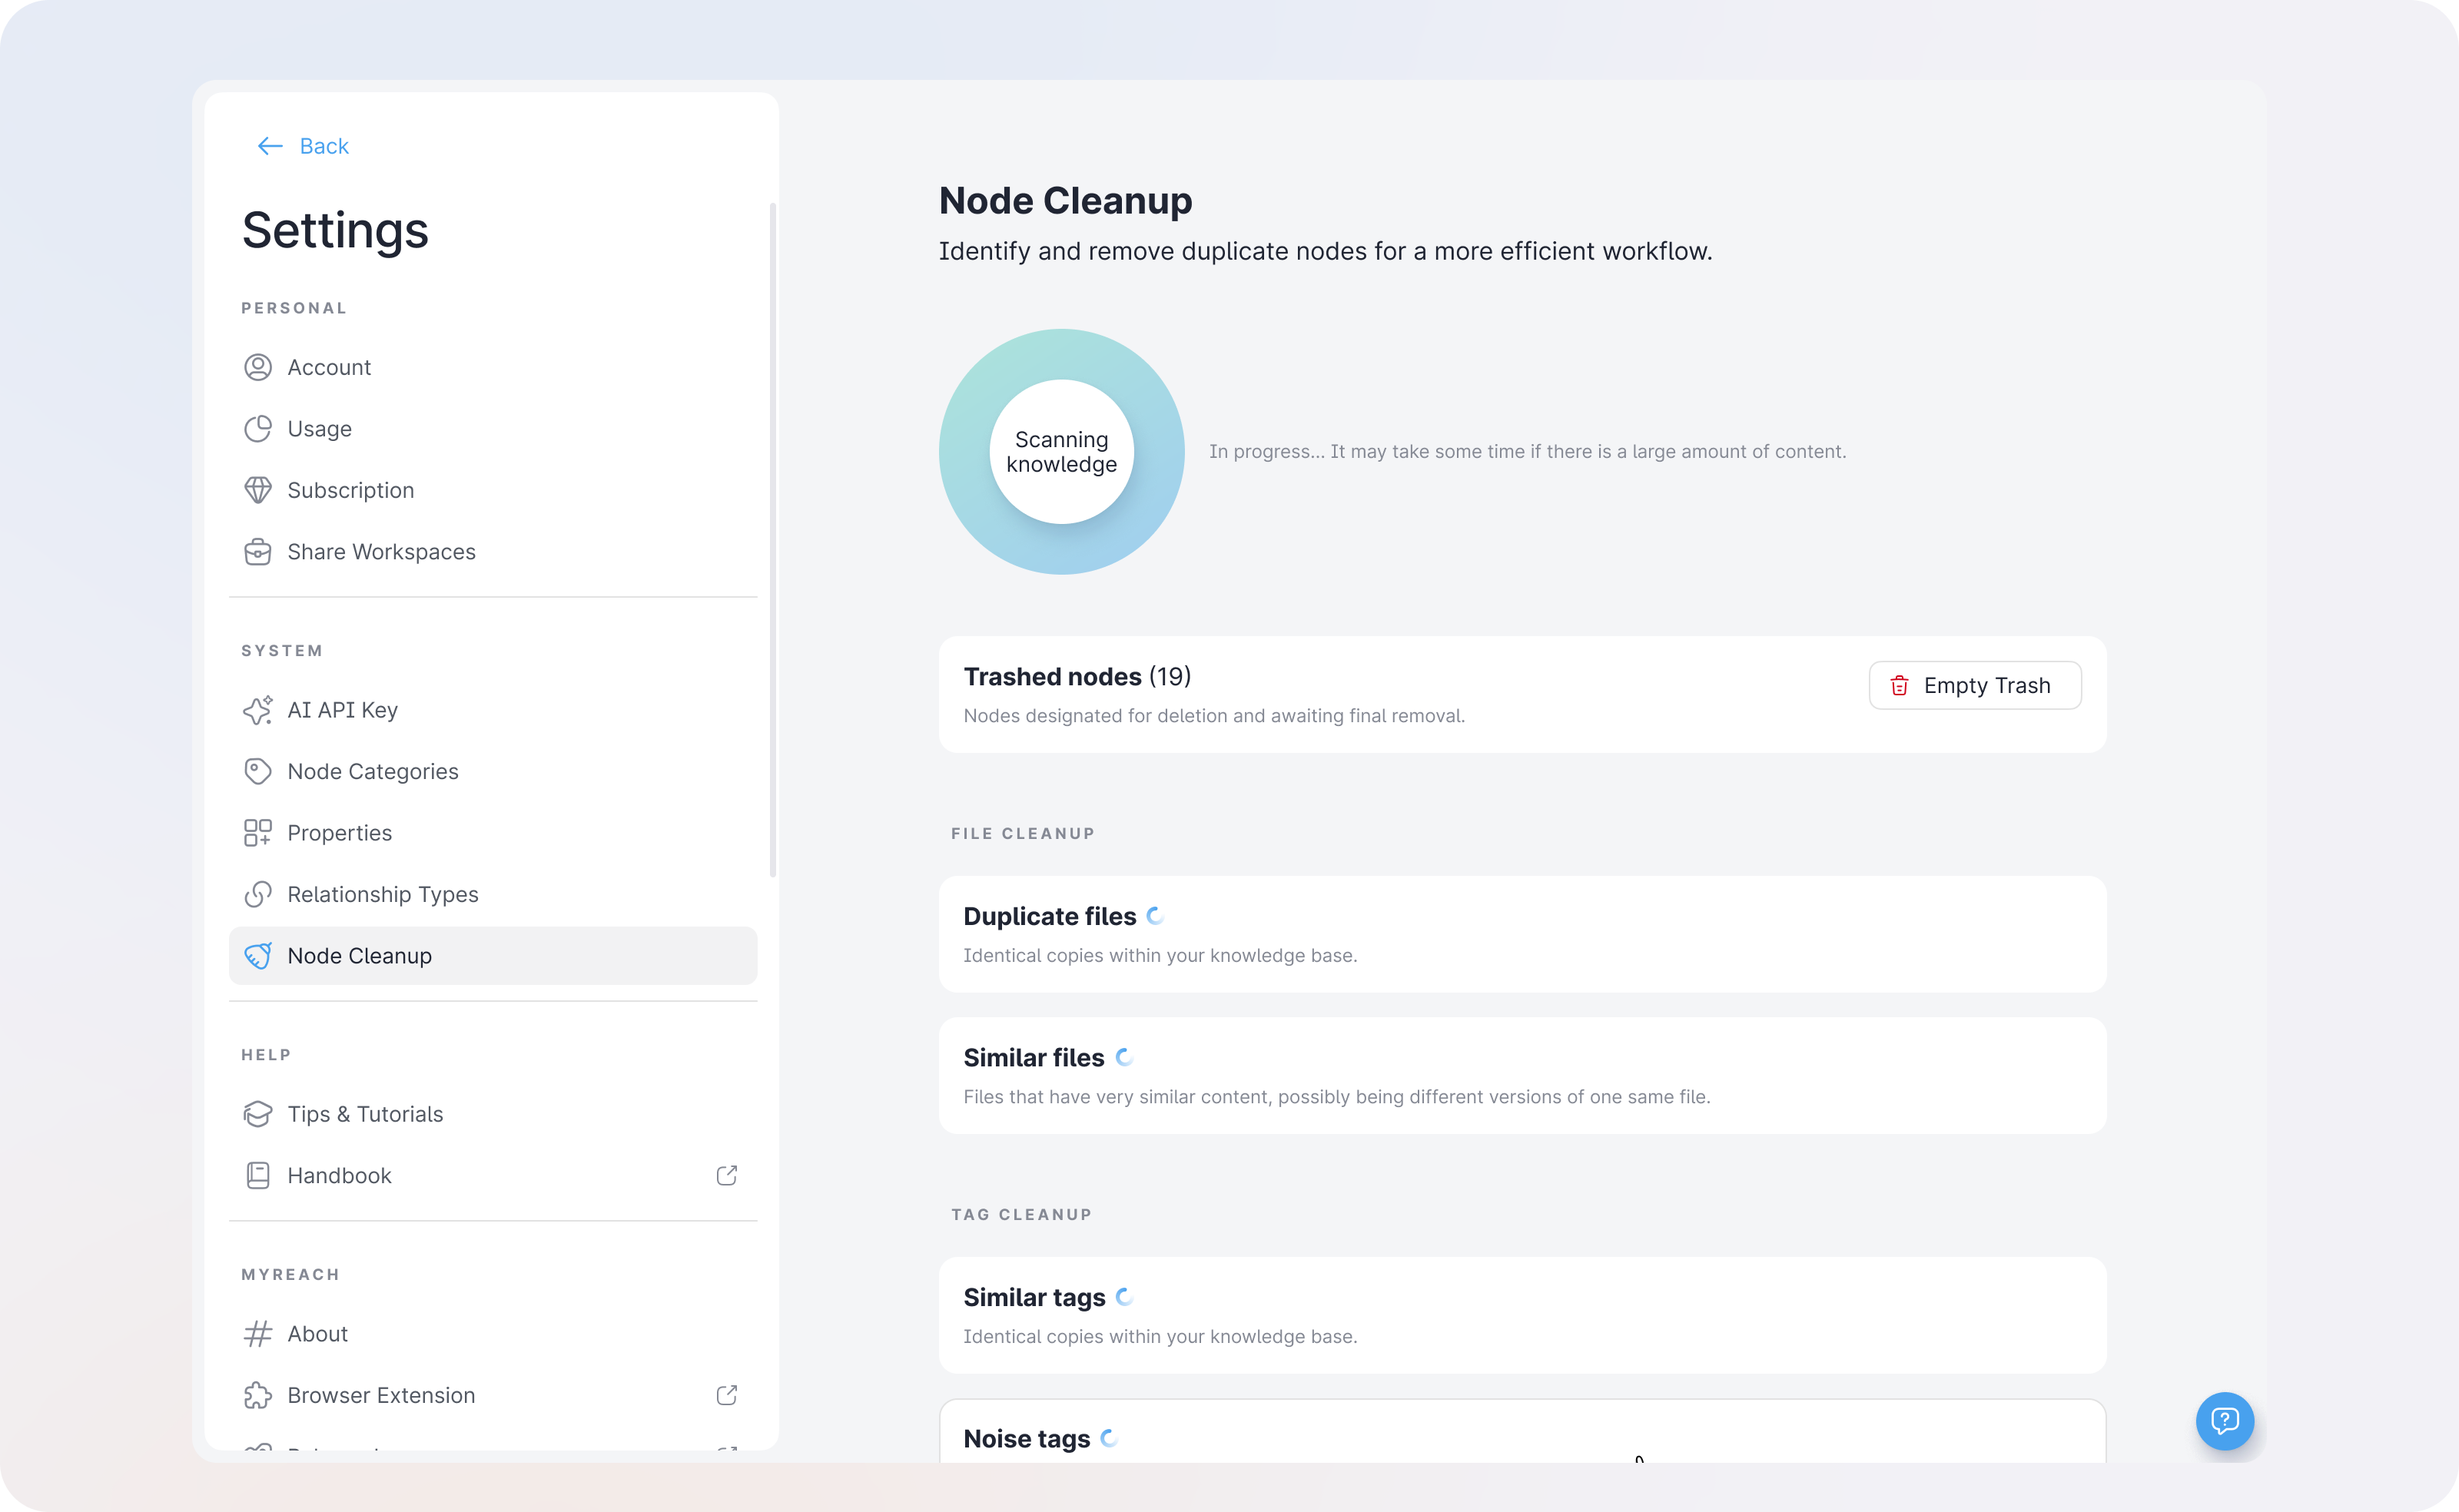Image resolution: width=2459 pixels, height=1512 pixels.
Task: Open the Usage settings page
Action: (493, 429)
